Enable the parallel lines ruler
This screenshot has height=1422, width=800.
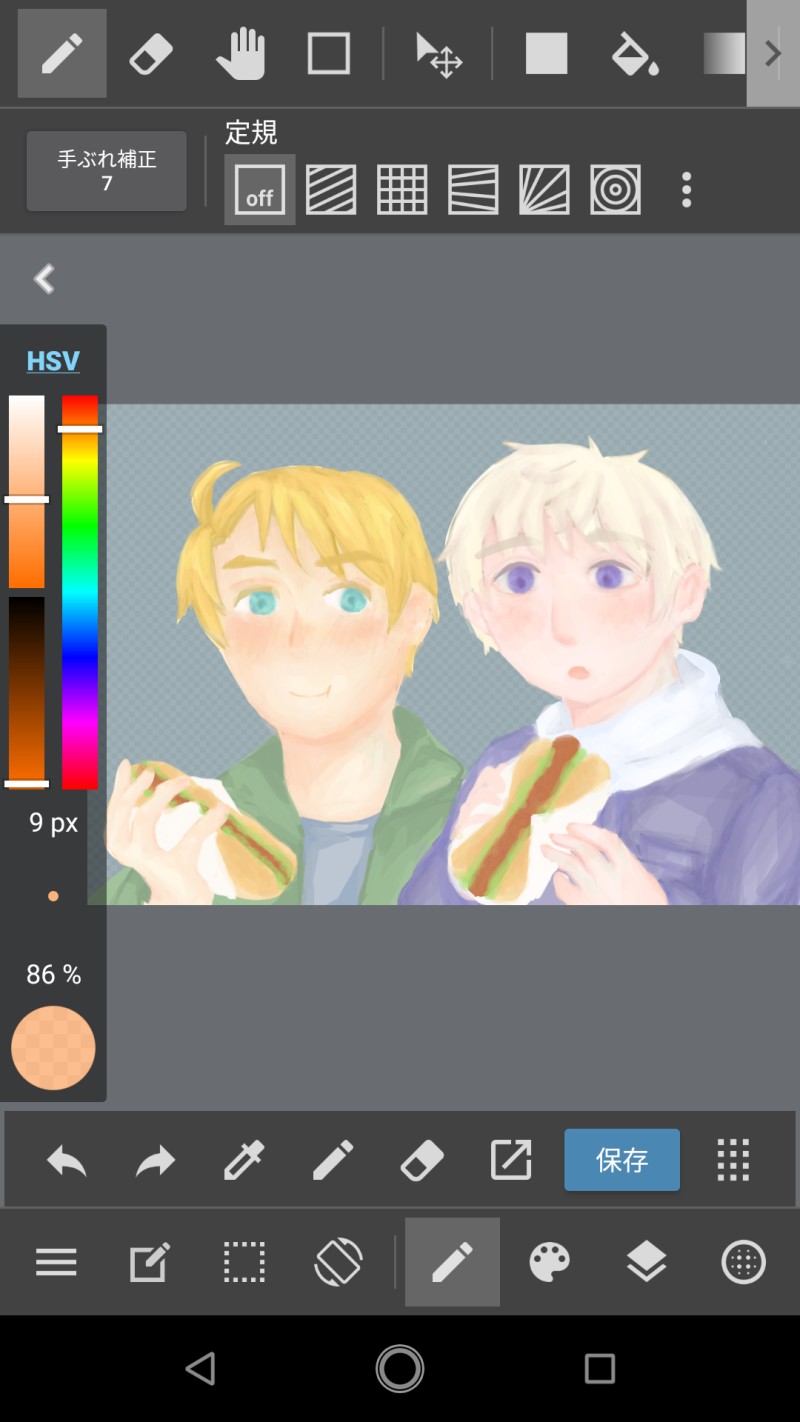pyautogui.click(x=330, y=189)
